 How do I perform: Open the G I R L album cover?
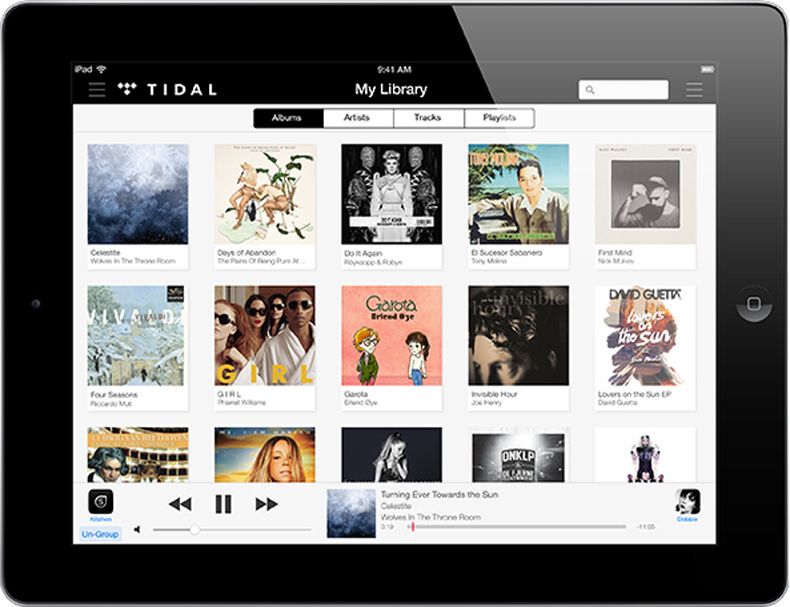(265, 335)
